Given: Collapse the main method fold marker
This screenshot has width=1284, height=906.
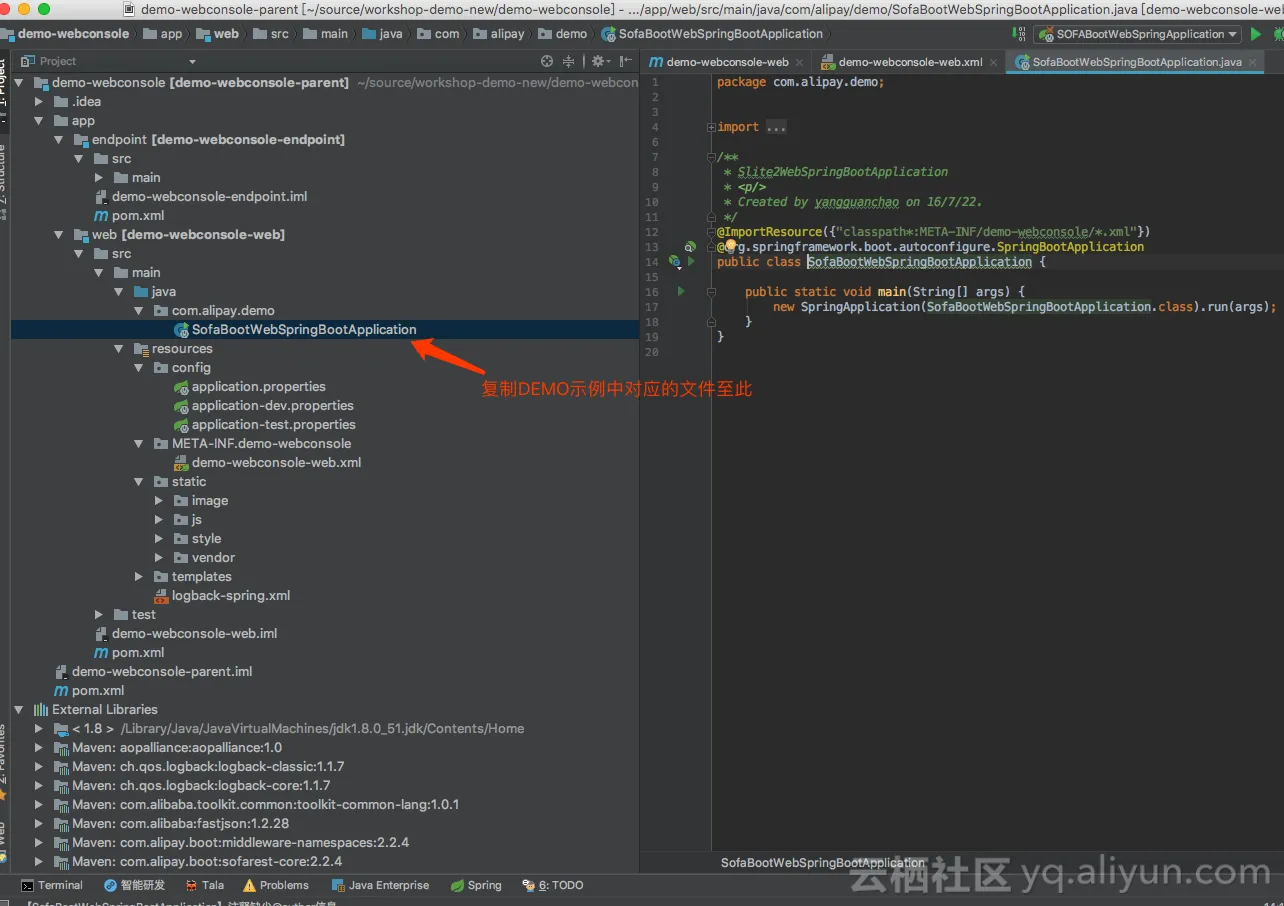Looking at the screenshot, I should pos(711,291).
